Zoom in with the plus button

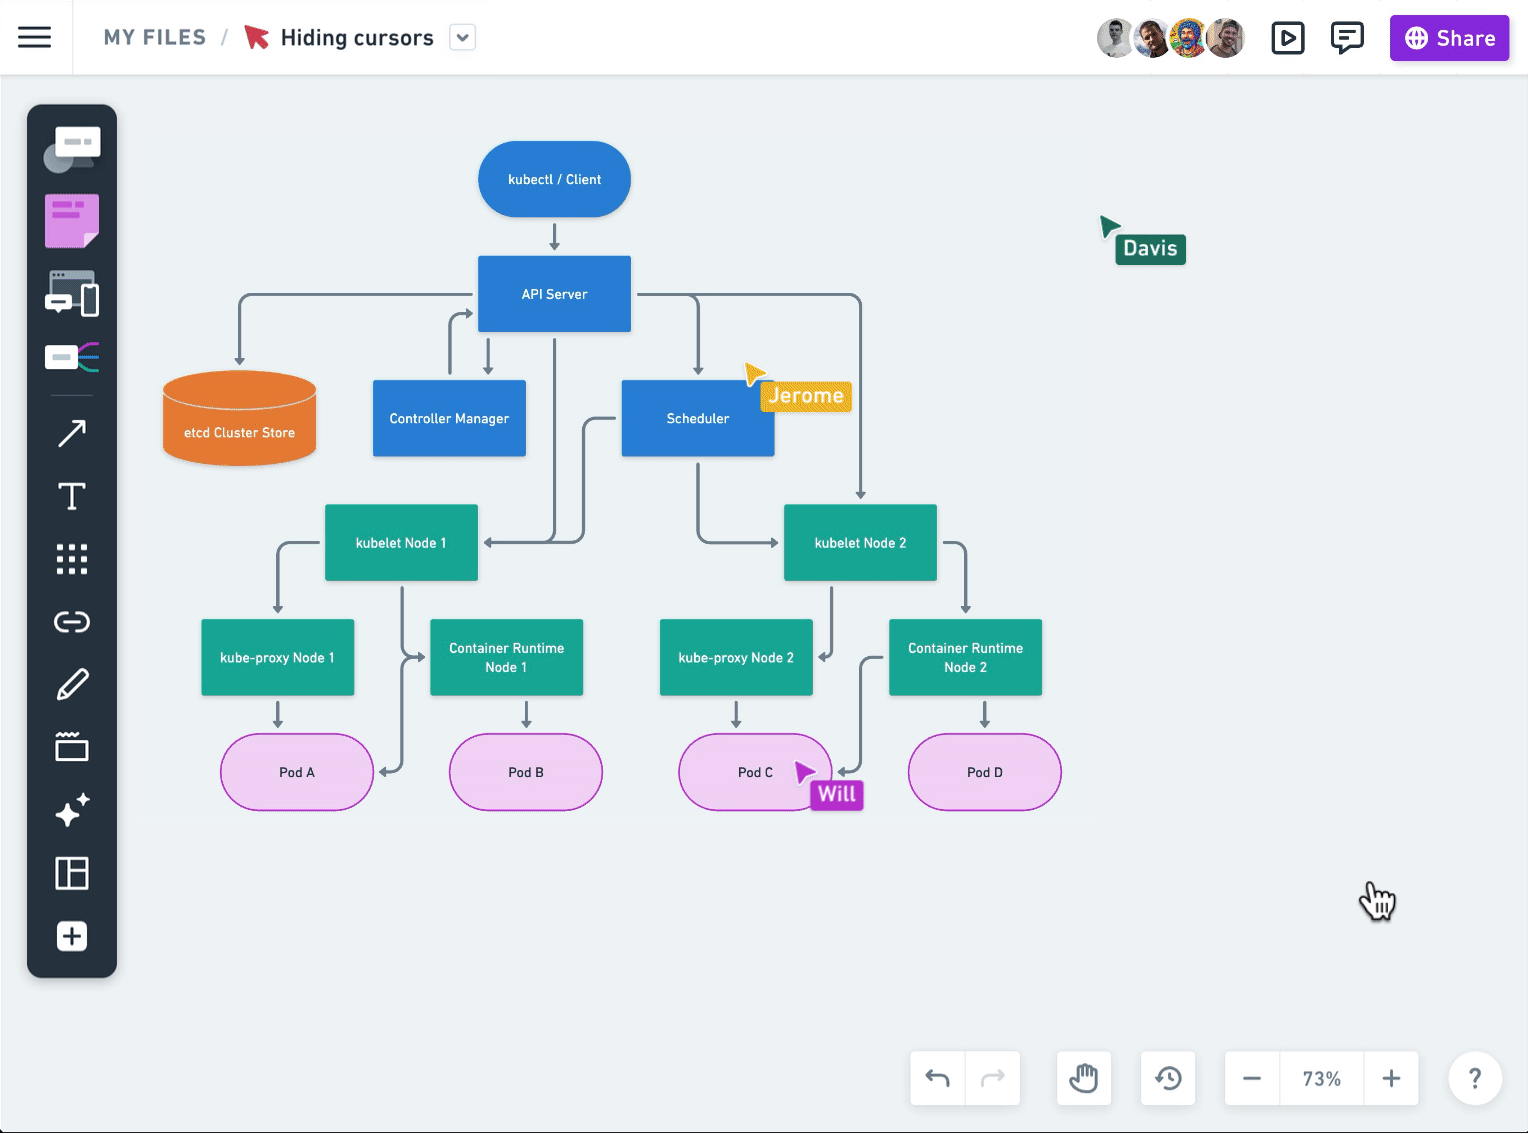1391,1078
